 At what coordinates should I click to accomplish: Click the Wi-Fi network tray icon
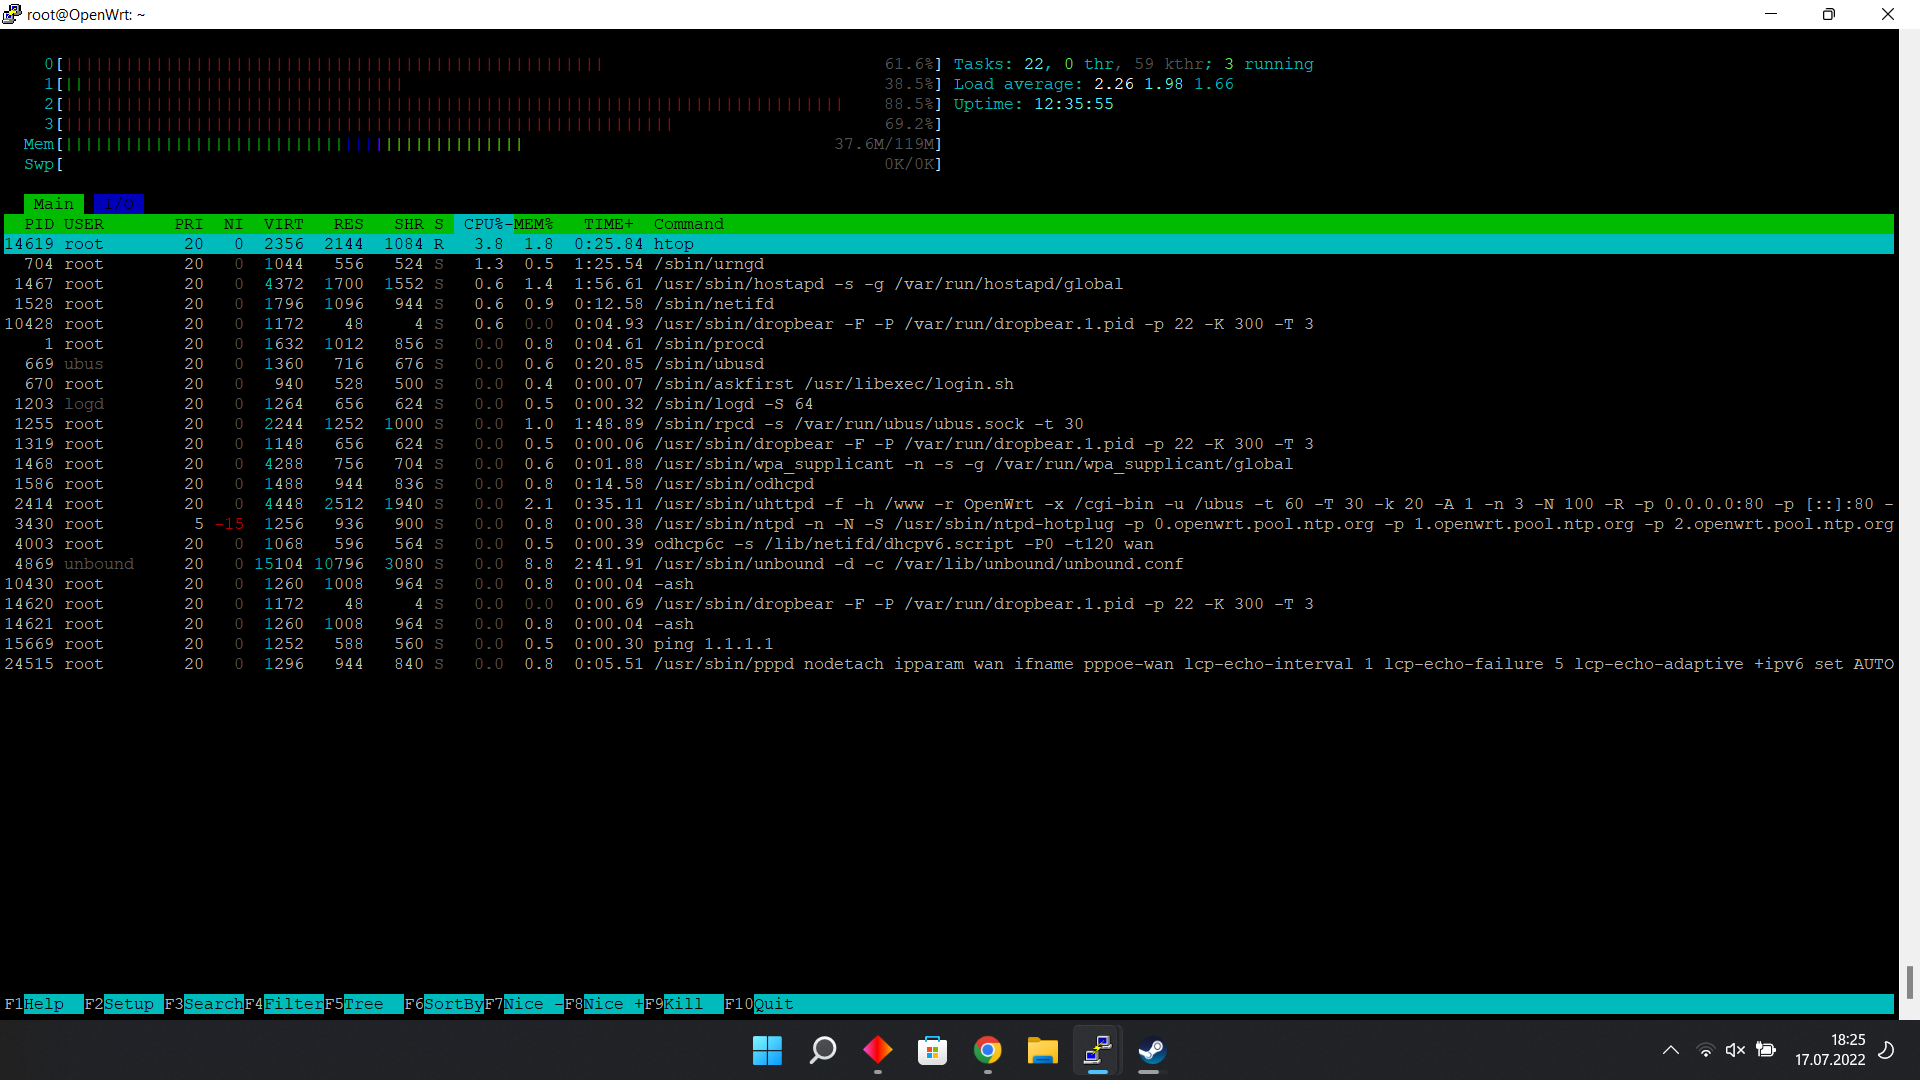click(1705, 1050)
